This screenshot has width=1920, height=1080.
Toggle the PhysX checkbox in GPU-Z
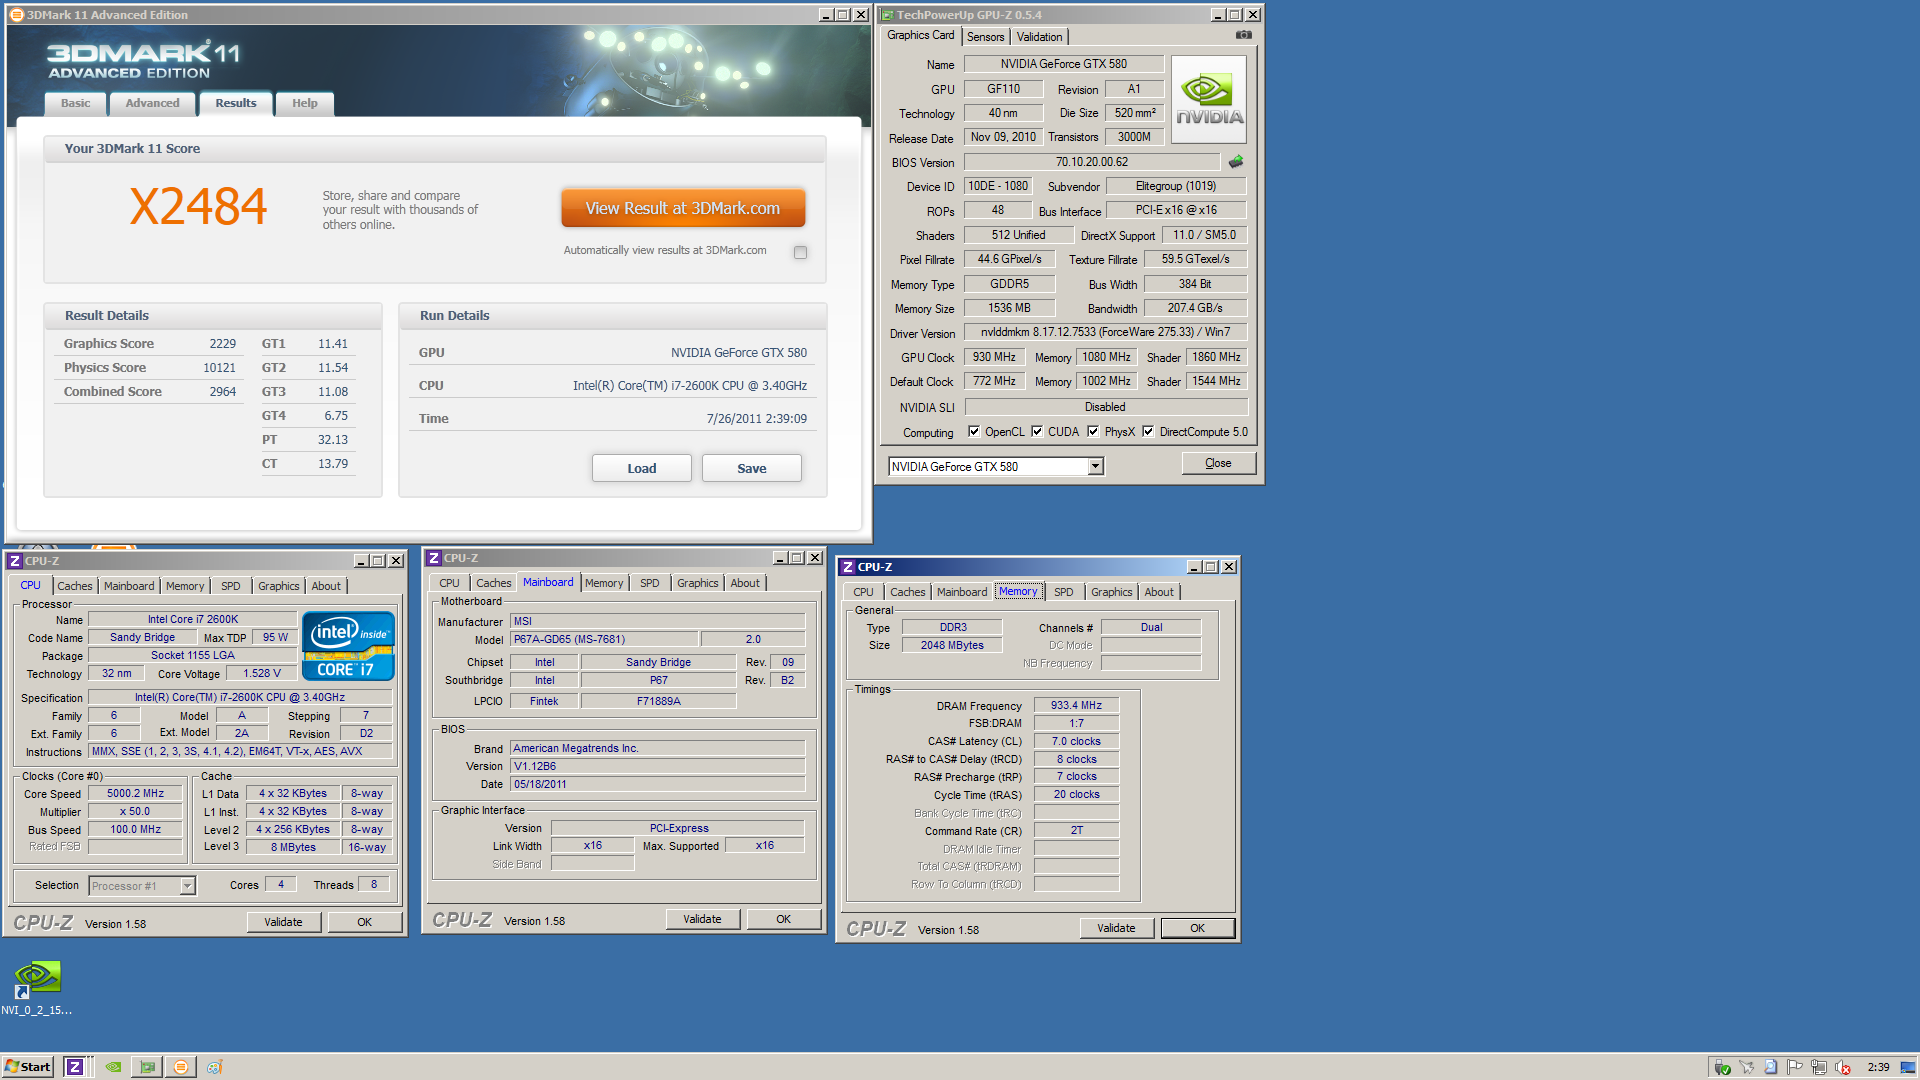coord(1093,432)
